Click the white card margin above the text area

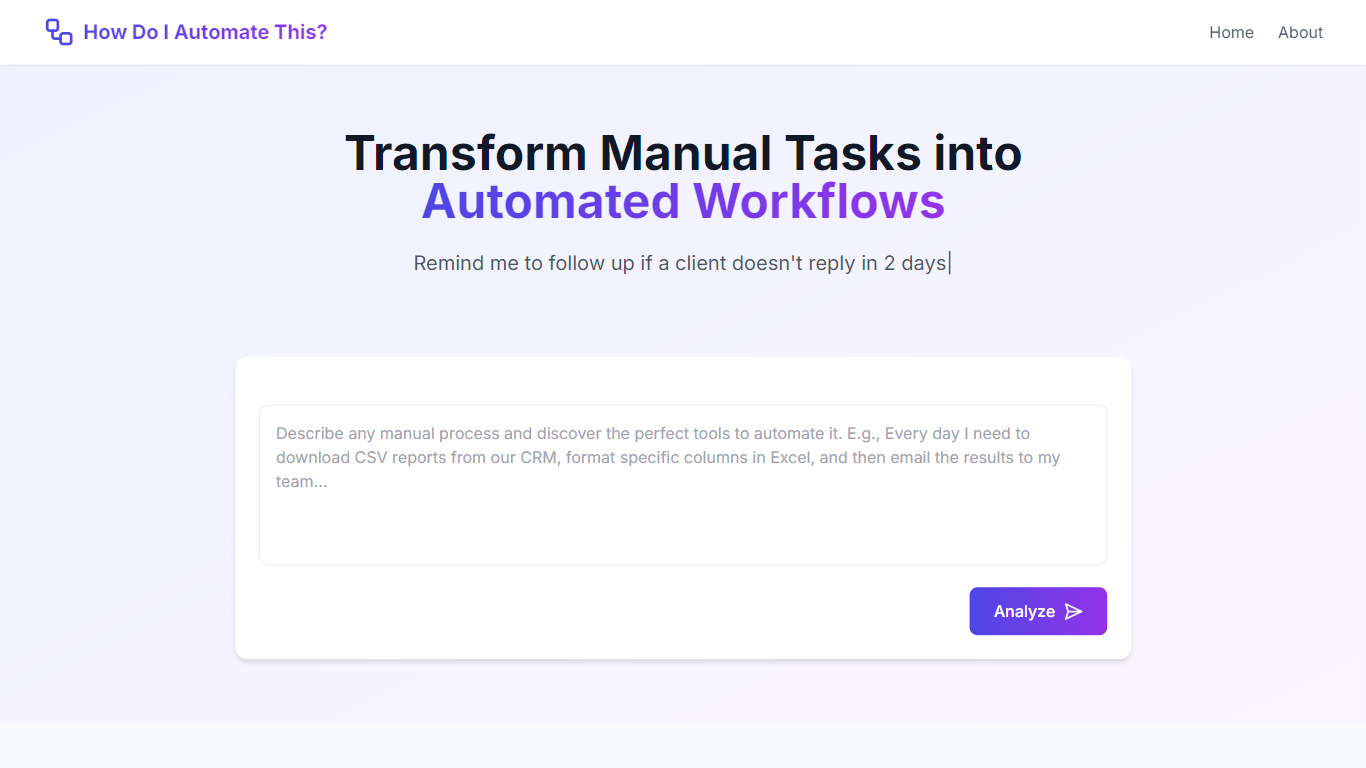[682, 381]
